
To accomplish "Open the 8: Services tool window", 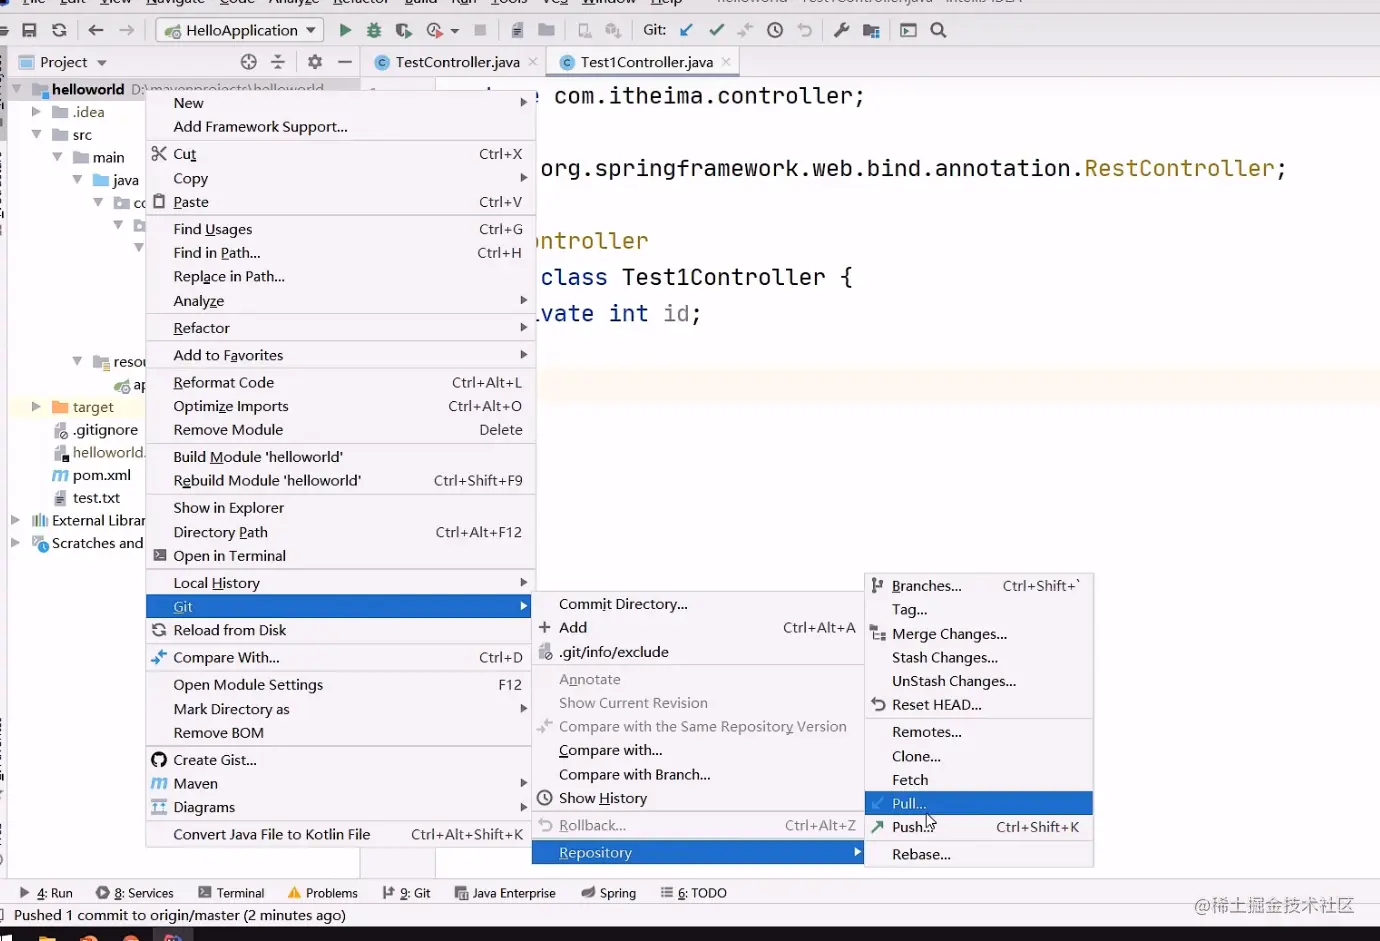I will pos(135,893).
